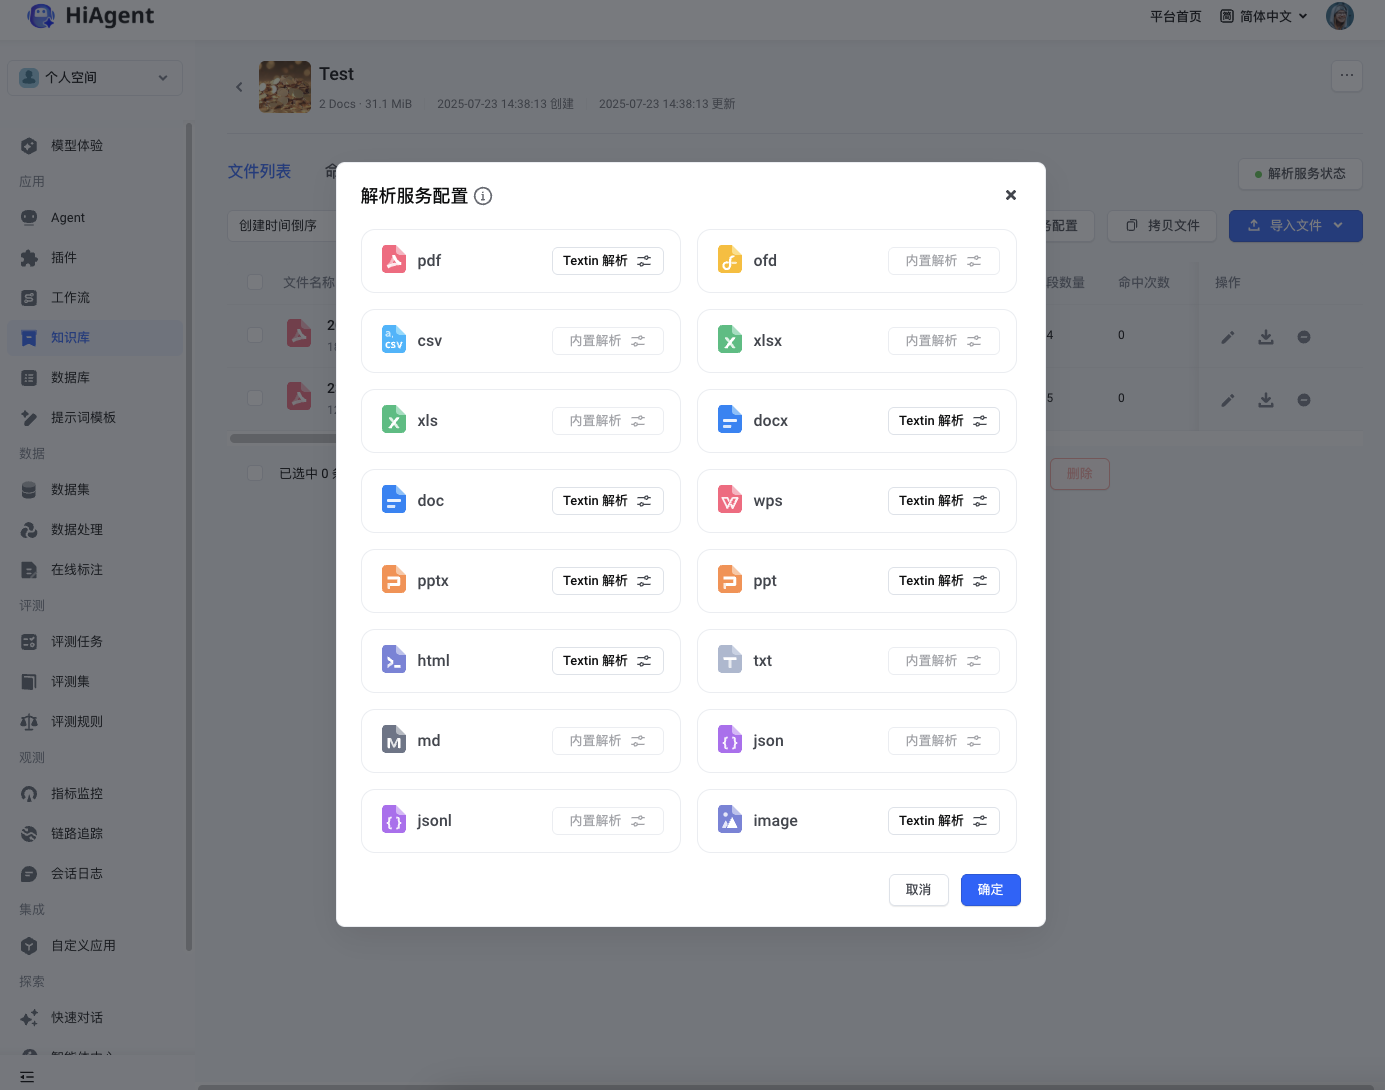Image resolution: width=1385 pixels, height=1090 pixels.
Task: Click the csv file type icon
Action: coord(394,340)
